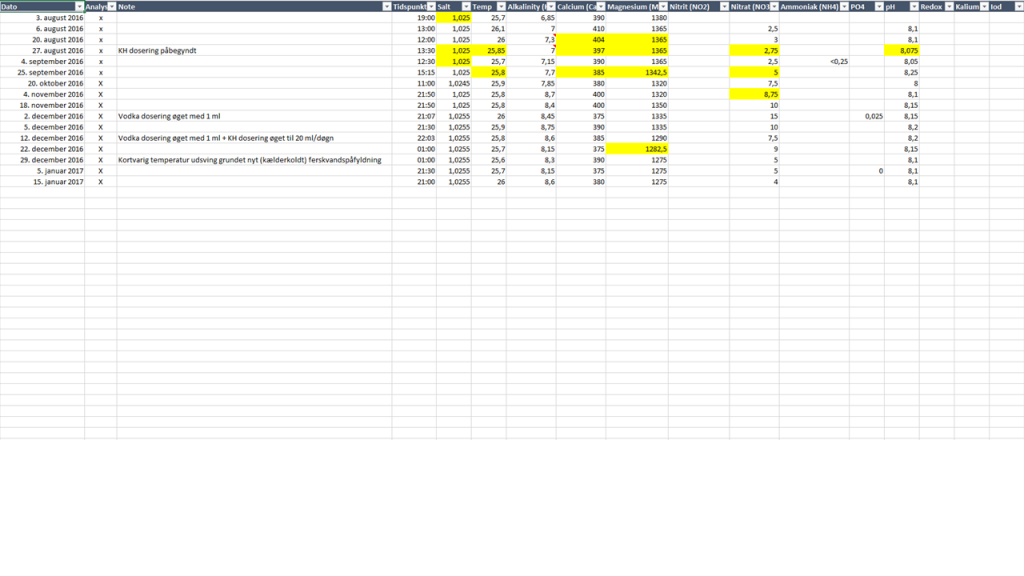Open the Temp column filter dropdown
The image size is (1024, 576).
point(501,7)
